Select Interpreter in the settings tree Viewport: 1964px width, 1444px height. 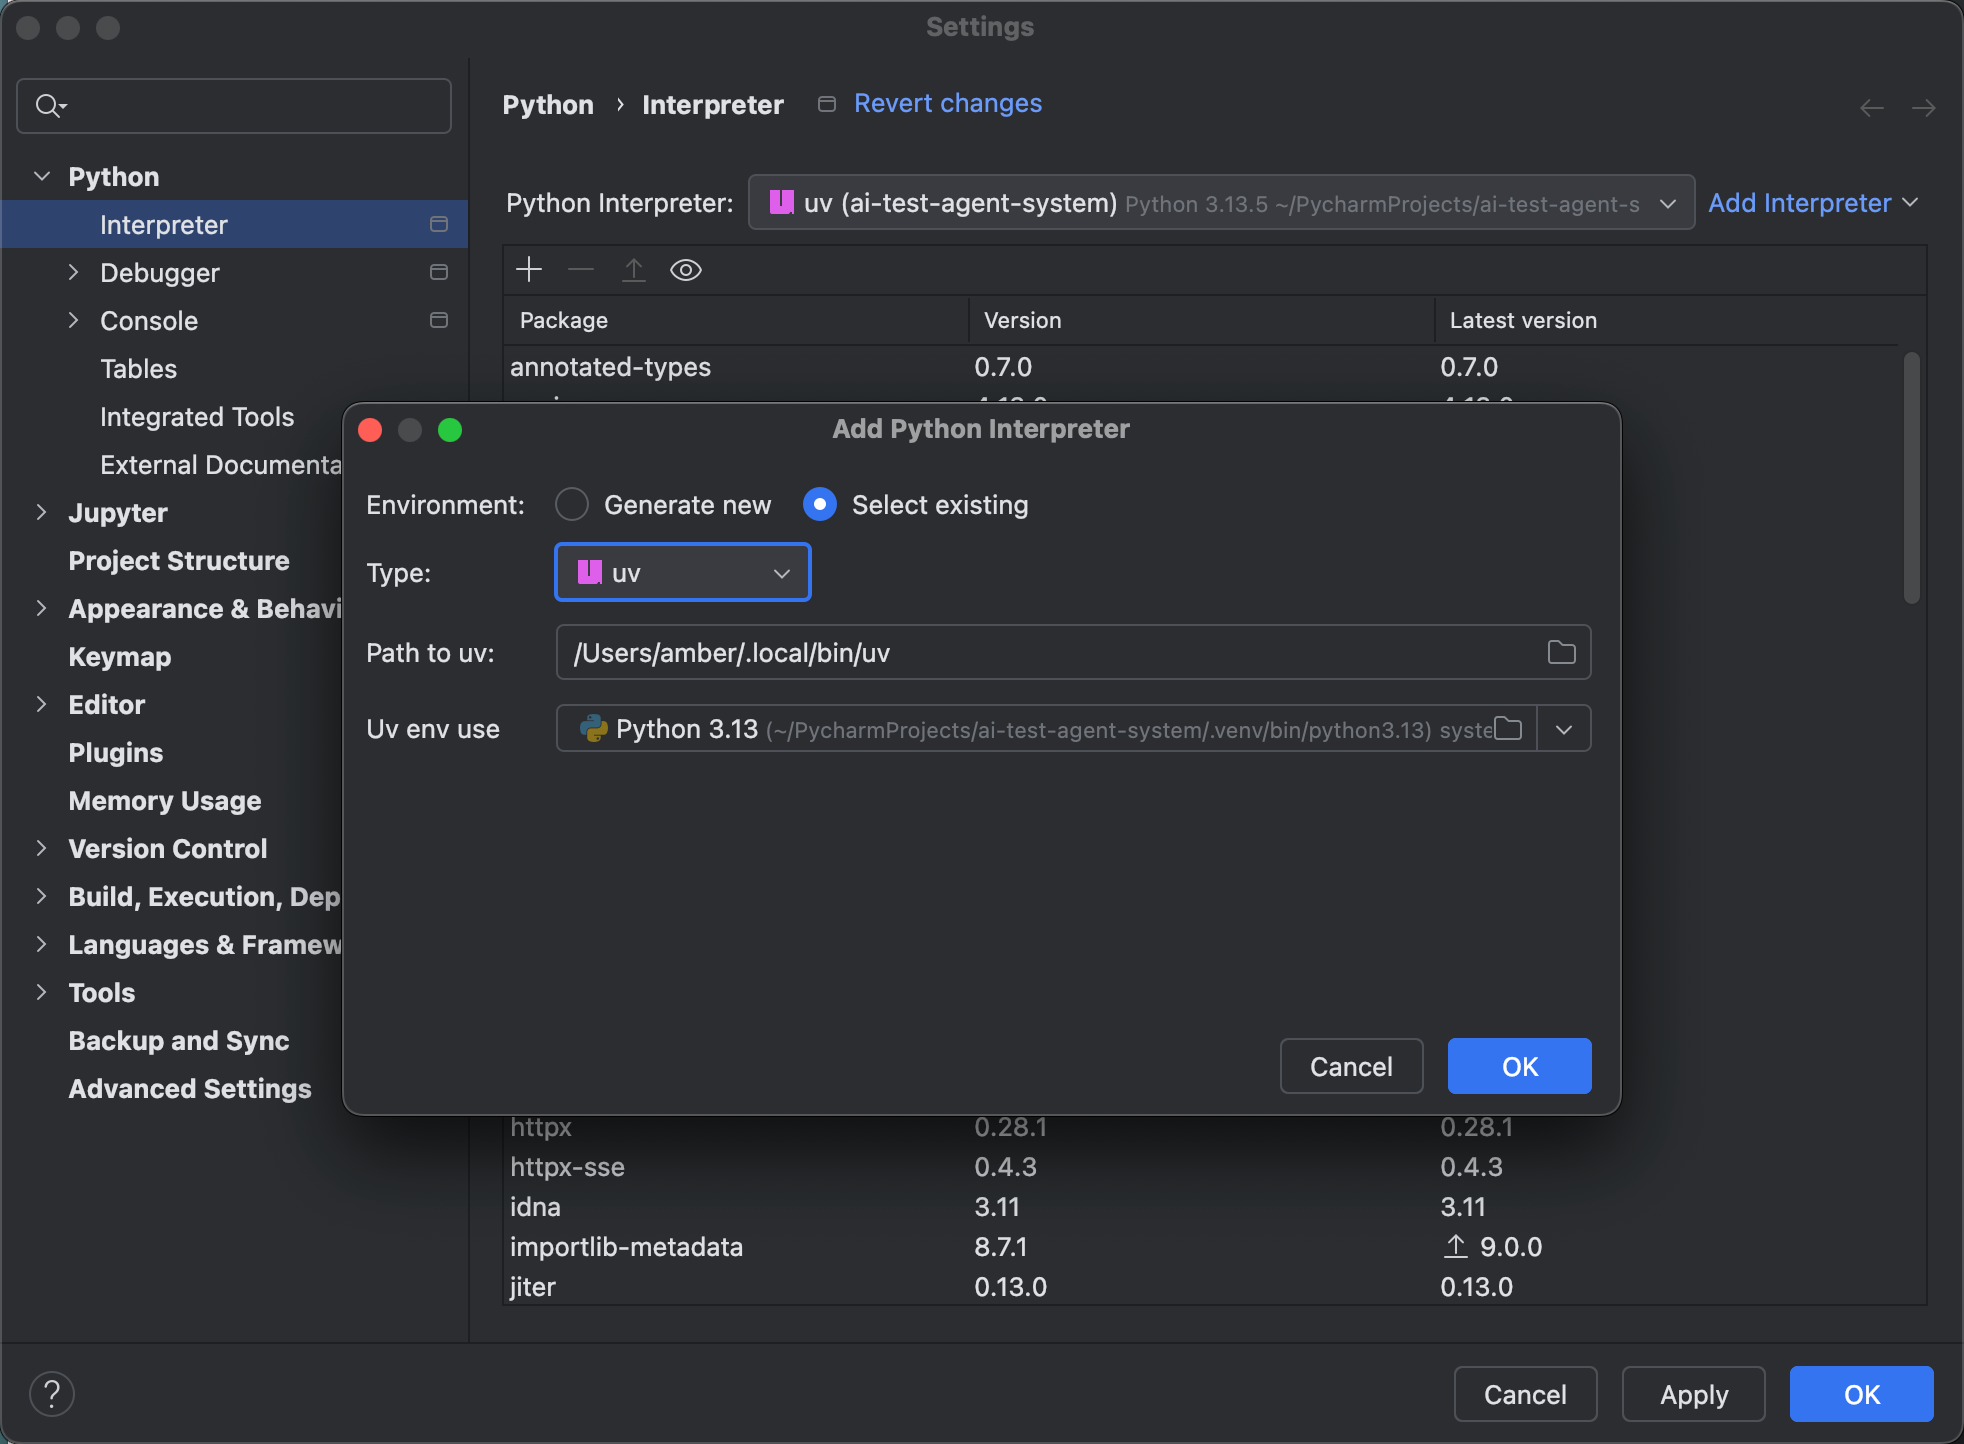click(x=234, y=224)
